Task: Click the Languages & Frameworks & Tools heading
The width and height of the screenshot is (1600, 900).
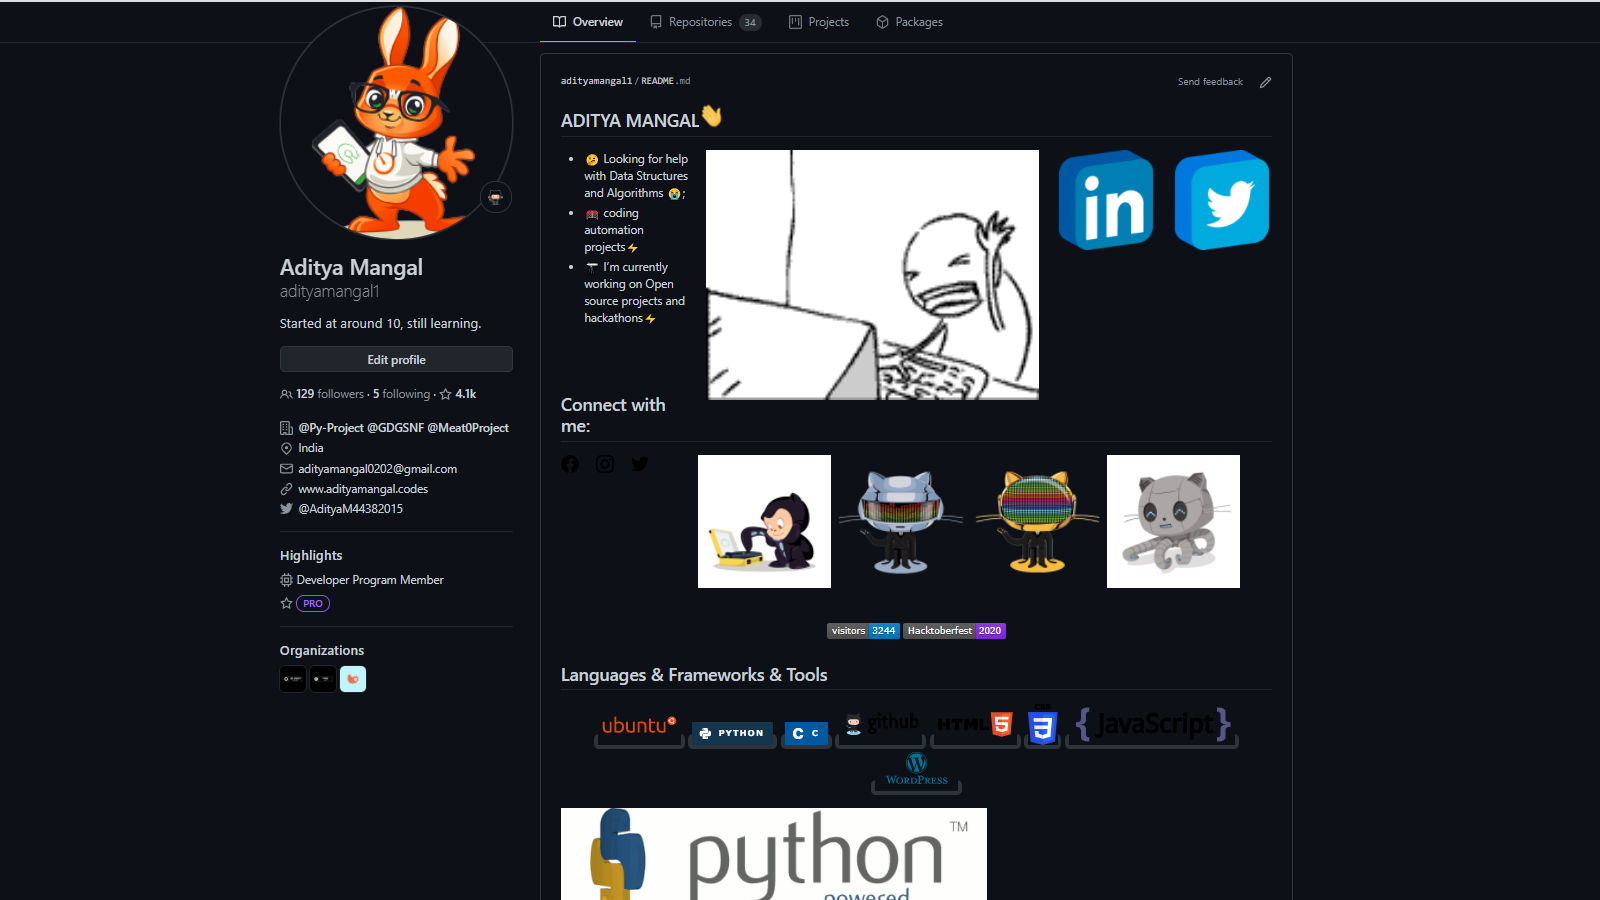Action: 694,675
